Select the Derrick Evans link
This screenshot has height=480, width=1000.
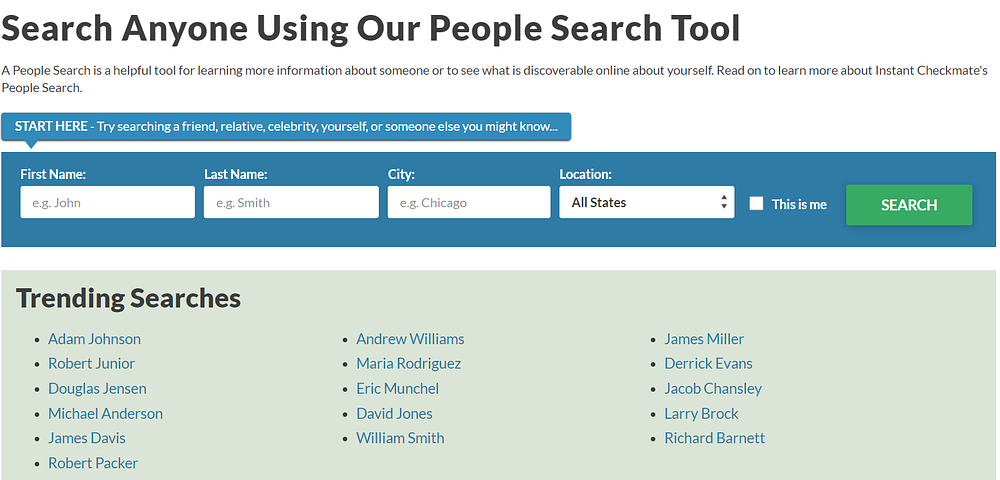pyautogui.click(x=708, y=363)
